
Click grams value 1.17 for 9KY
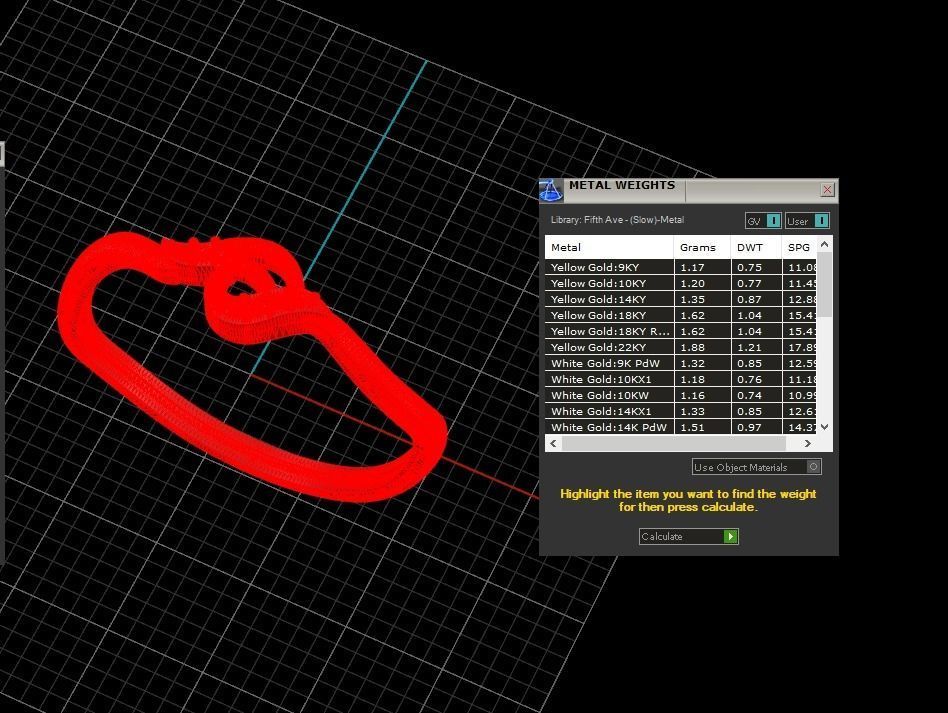click(692, 267)
